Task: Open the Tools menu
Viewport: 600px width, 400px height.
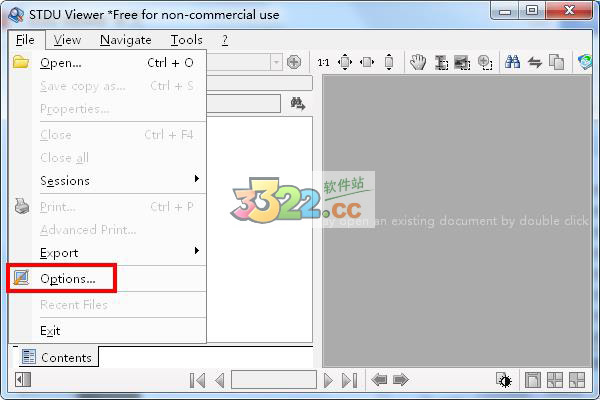Action: pyautogui.click(x=186, y=40)
